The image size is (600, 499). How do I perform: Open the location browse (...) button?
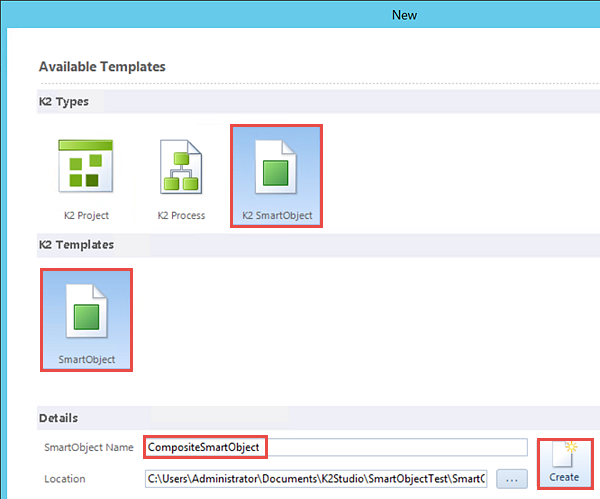click(x=512, y=479)
